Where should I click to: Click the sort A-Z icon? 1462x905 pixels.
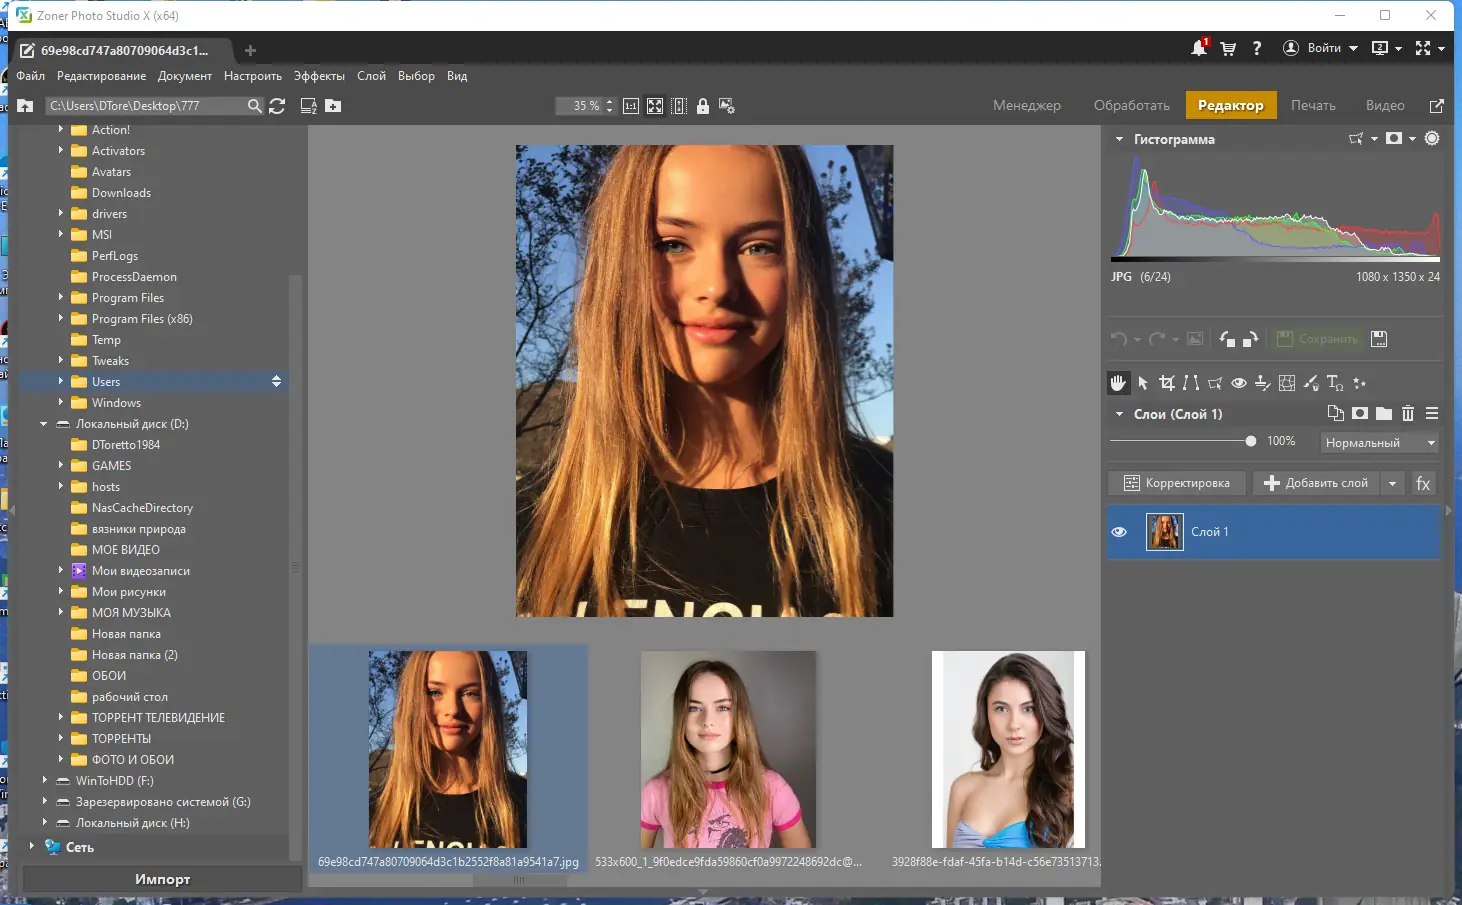309,106
